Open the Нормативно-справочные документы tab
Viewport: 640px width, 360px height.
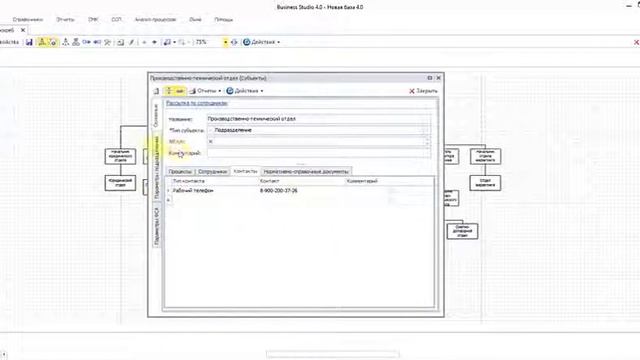point(306,171)
